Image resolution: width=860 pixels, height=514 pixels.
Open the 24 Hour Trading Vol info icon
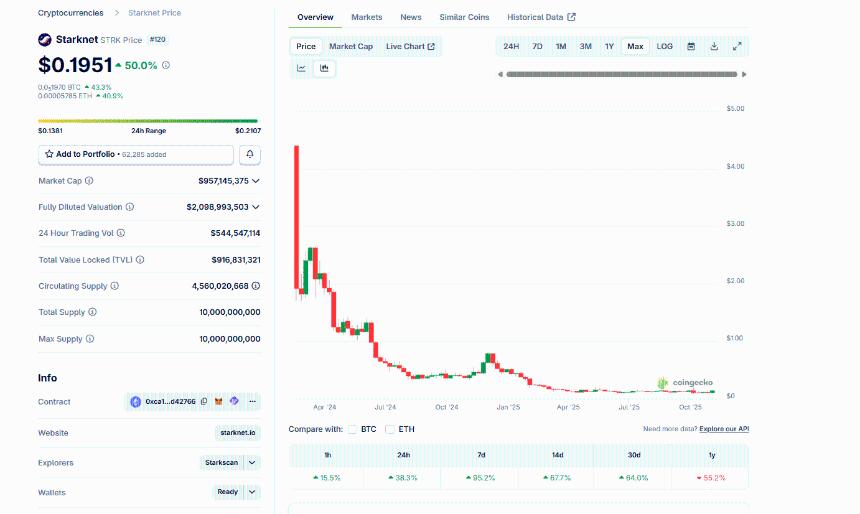(121, 233)
